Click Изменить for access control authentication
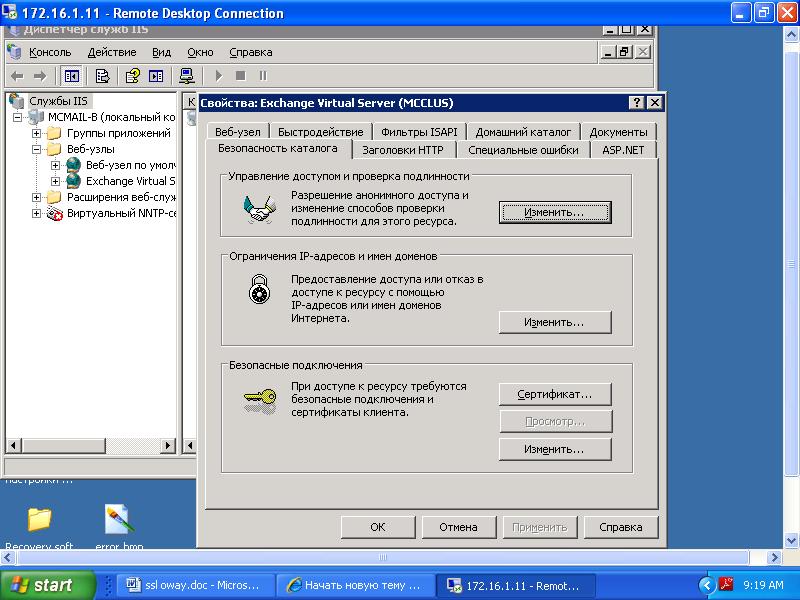 [555, 212]
